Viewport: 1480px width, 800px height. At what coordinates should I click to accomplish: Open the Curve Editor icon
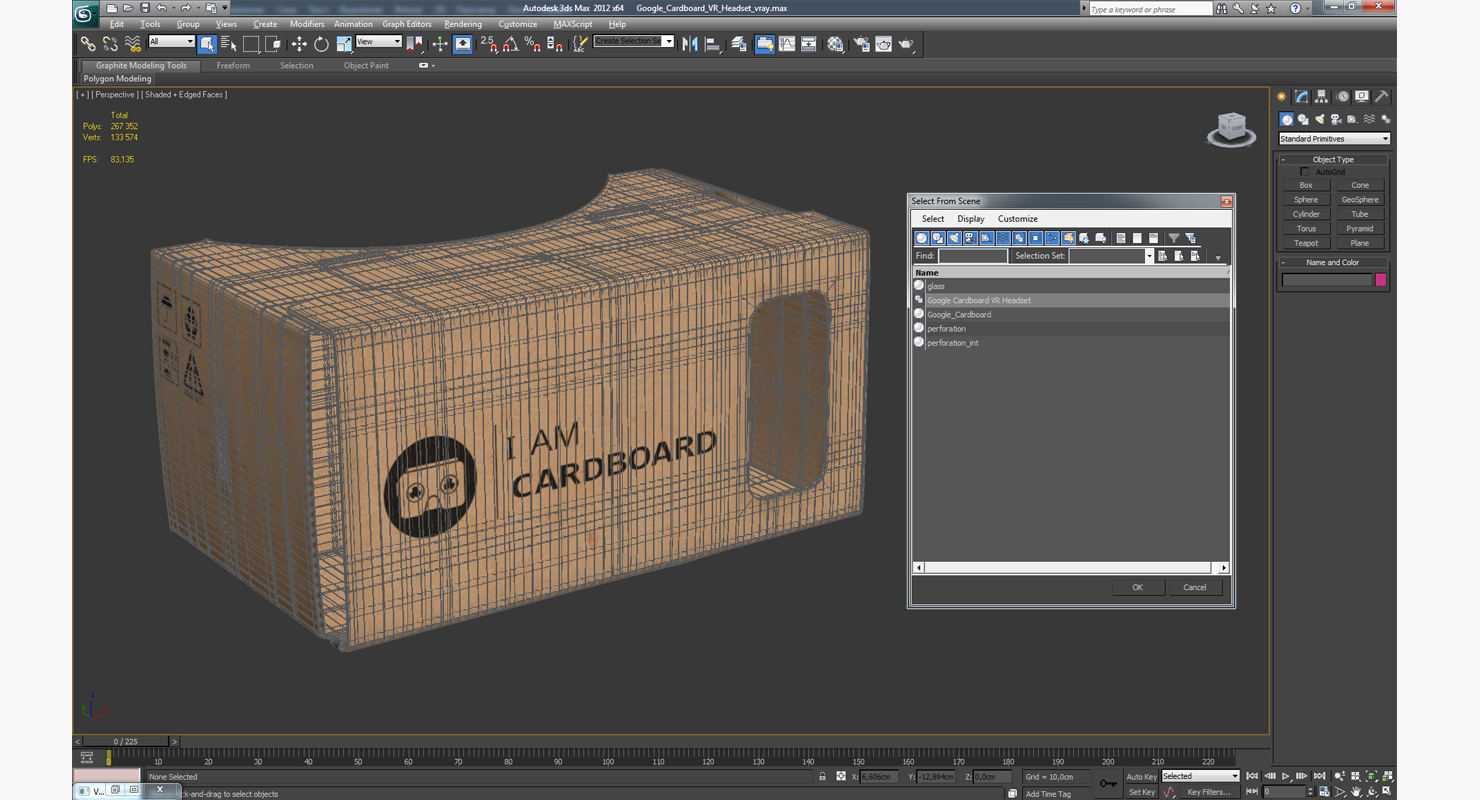click(787, 44)
